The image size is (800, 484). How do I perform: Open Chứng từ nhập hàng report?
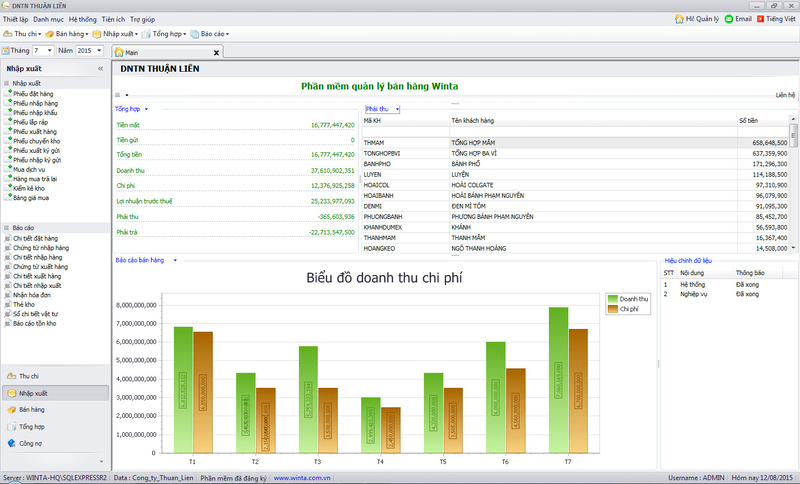pos(41,248)
